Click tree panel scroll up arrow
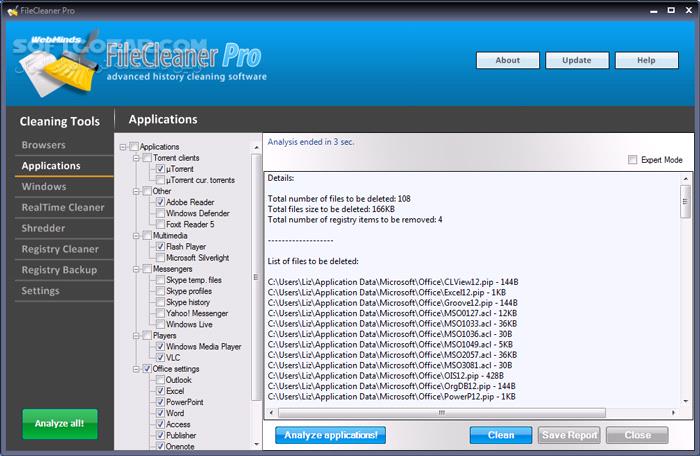700x456 pixels. coord(256,147)
